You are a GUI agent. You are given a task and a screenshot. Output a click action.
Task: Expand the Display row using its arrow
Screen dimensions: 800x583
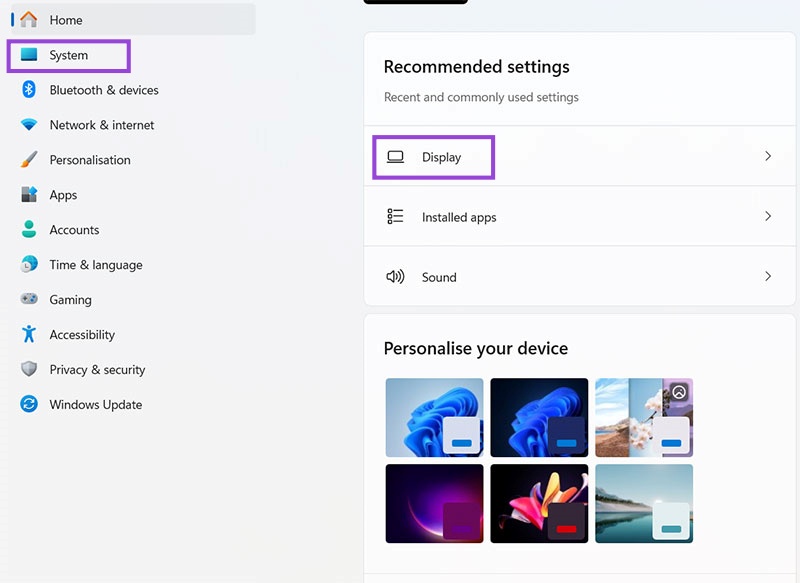tap(768, 157)
